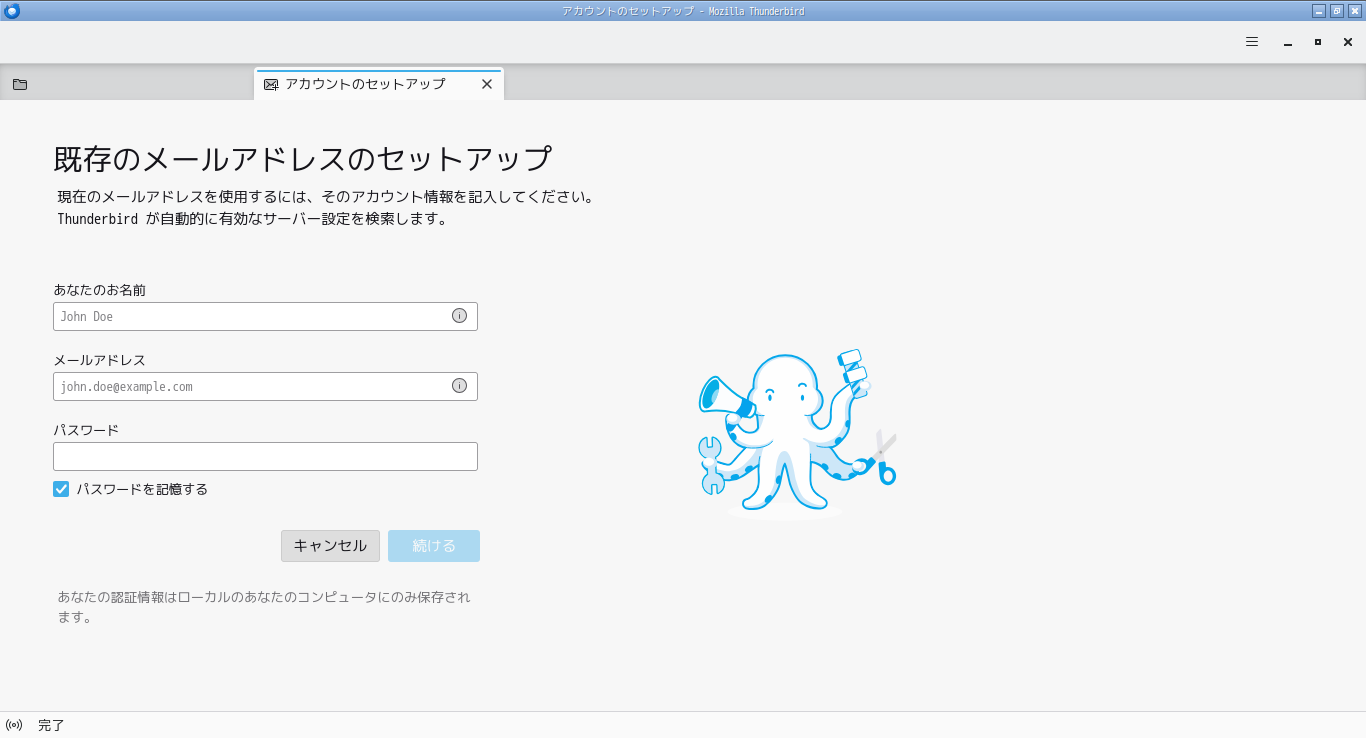The height and width of the screenshot is (738, 1366).
Task: Minimize the Thunderbird toolbar window button
Action: tap(1288, 42)
